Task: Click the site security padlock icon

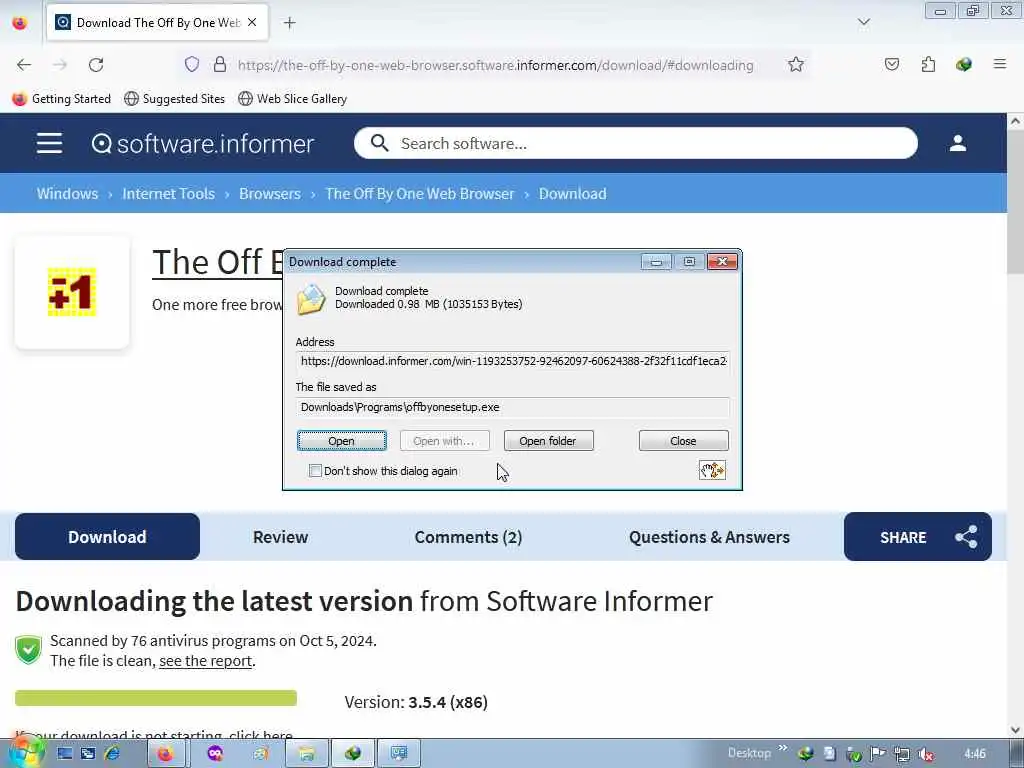Action: point(220,64)
